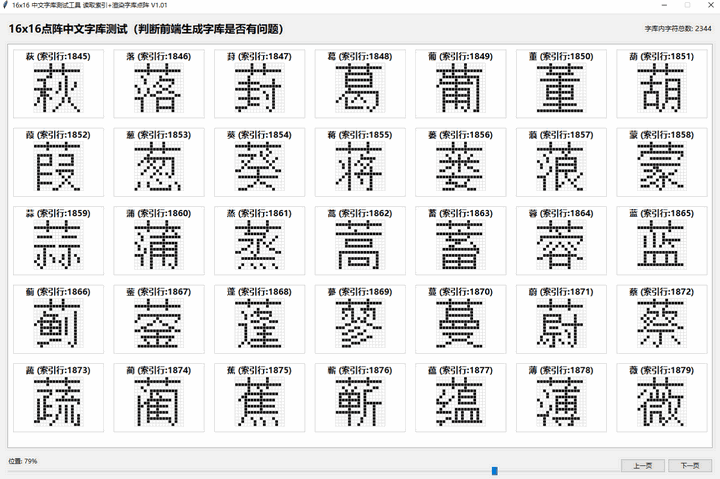
Task: Select glyph bitmap for index 1854
Action: point(259,167)
